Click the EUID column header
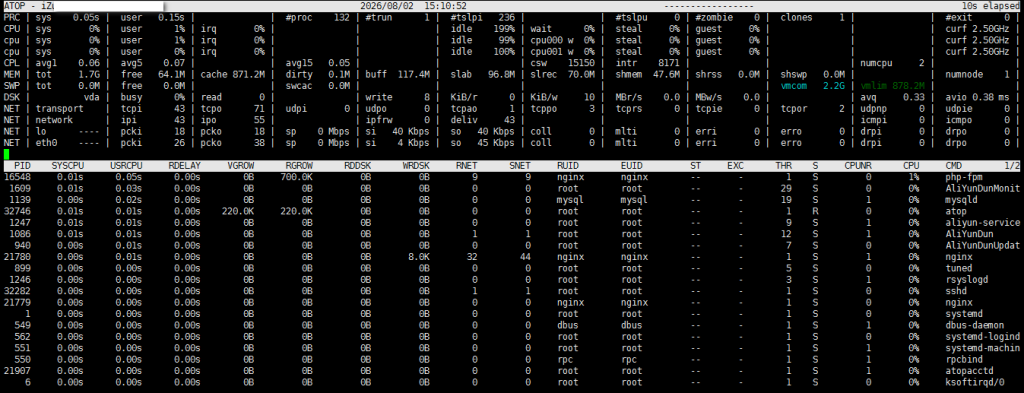 (632, 166)
